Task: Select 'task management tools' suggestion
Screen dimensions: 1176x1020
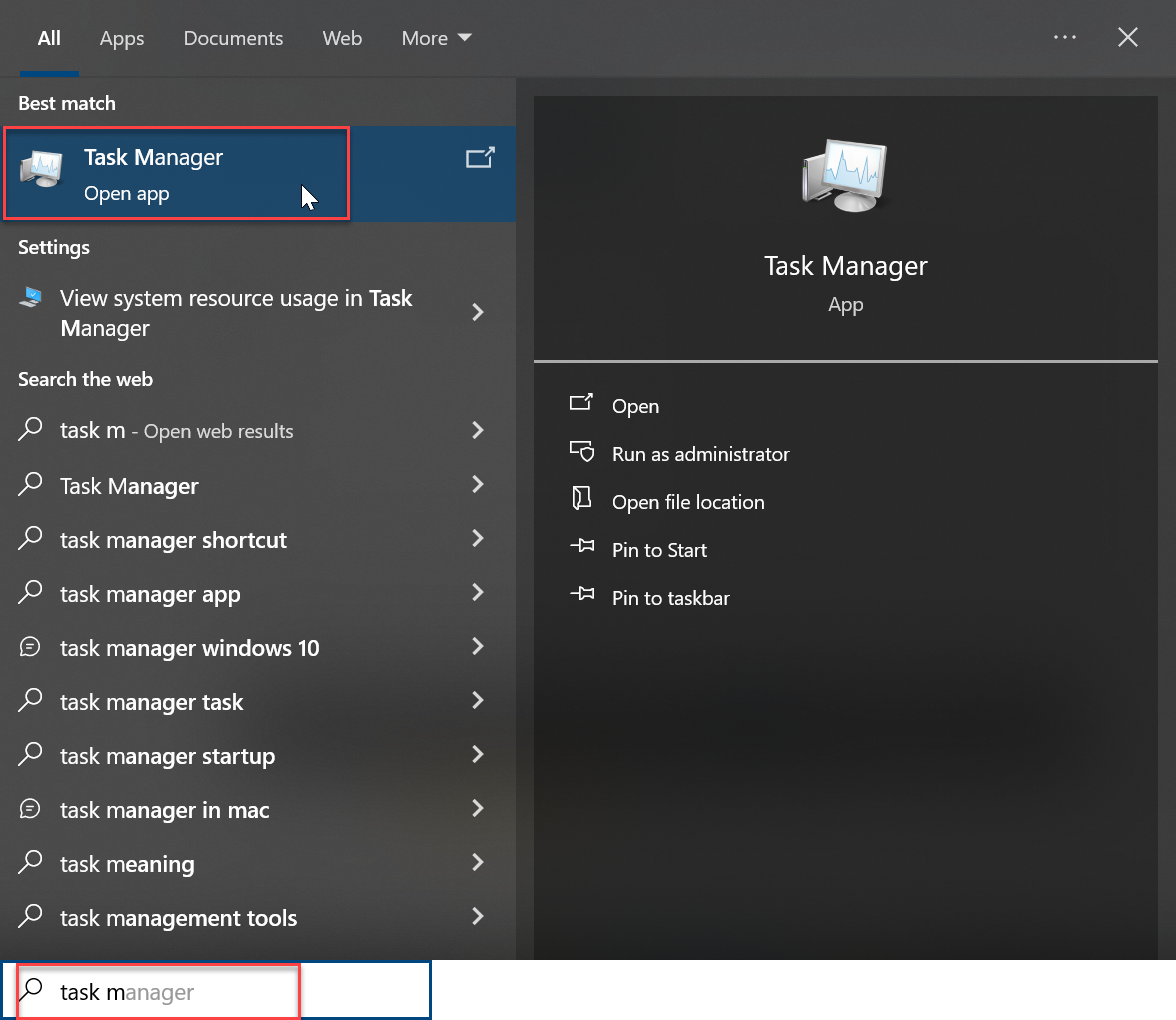Action: [x=258, y=917]
